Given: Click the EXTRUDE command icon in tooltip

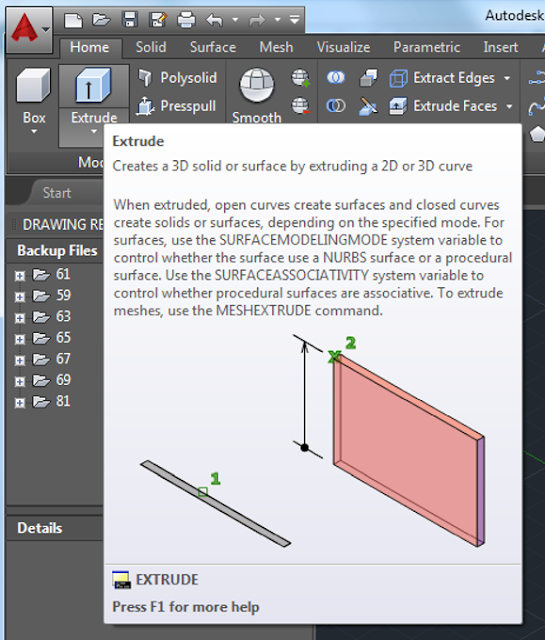Looking at the screenshot, I should (121, 580).
